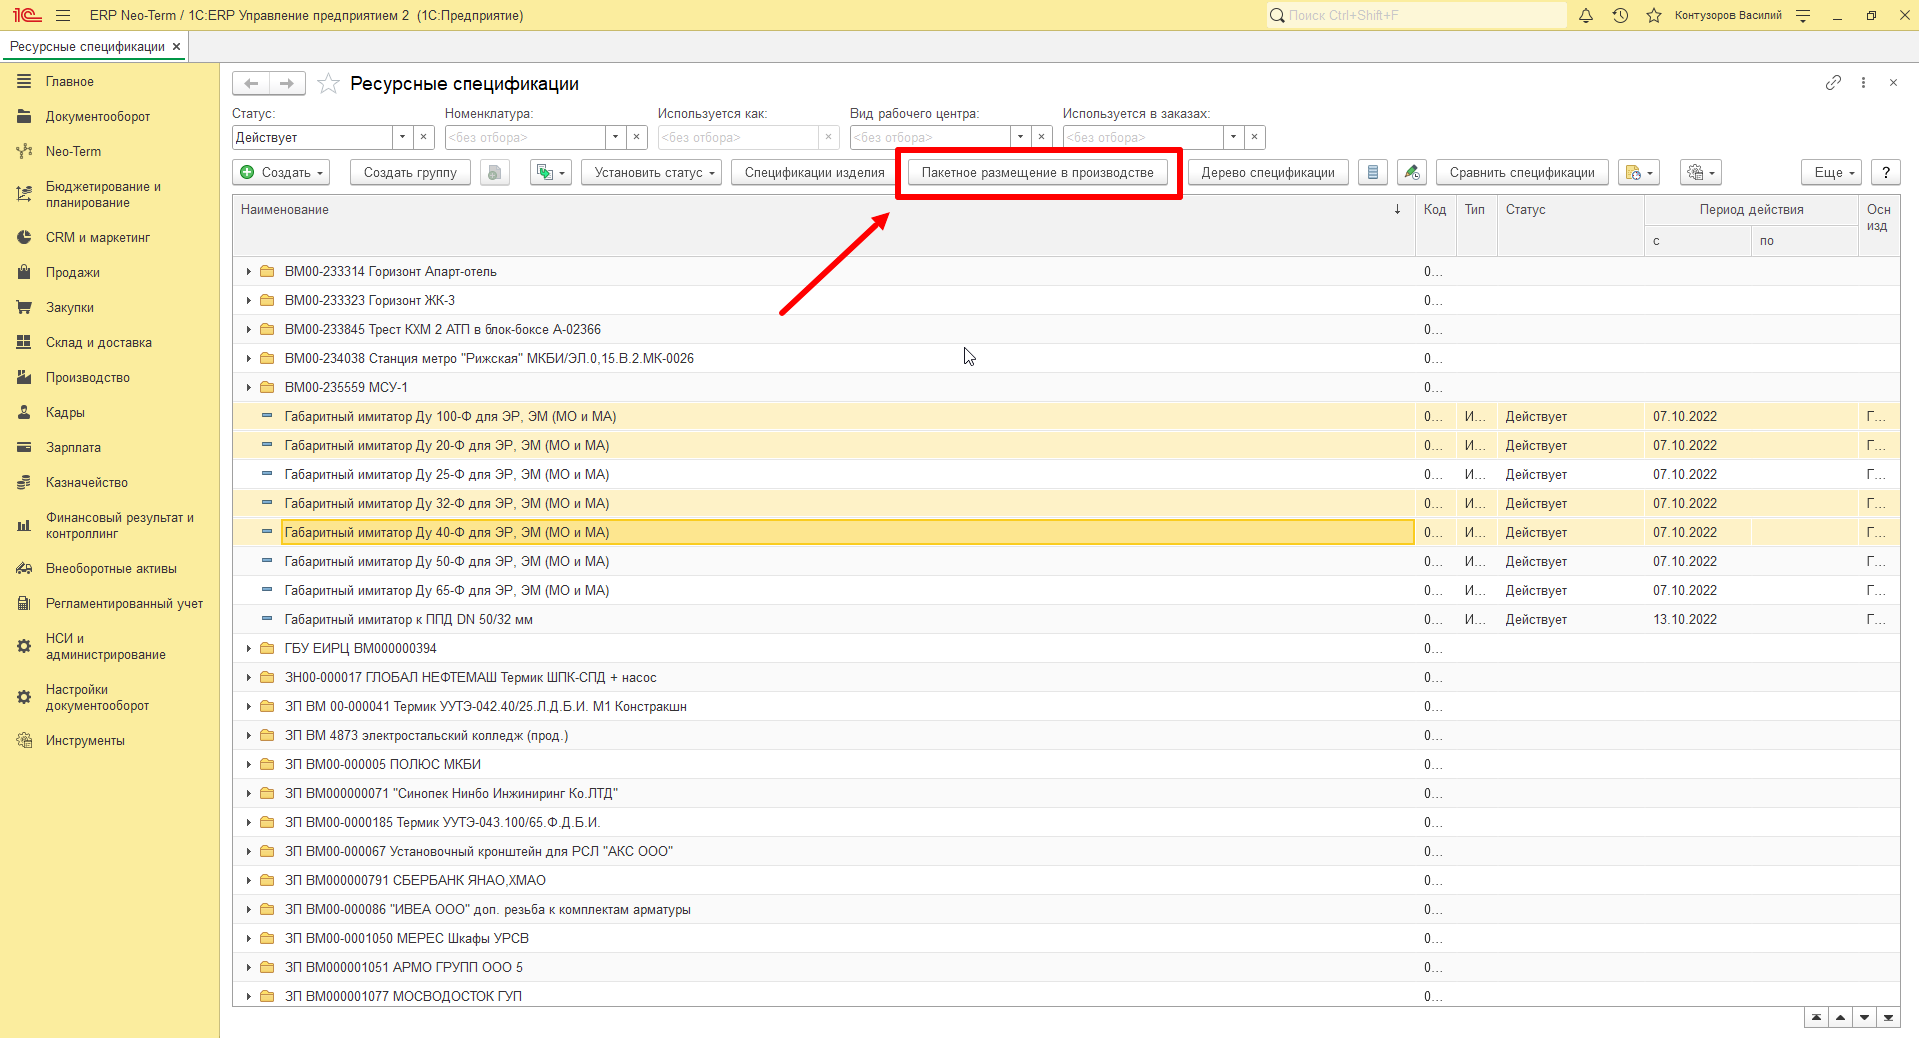Open Спецификации изделия
This screenshot has height=1038, width=1919.
coord(814,173)
